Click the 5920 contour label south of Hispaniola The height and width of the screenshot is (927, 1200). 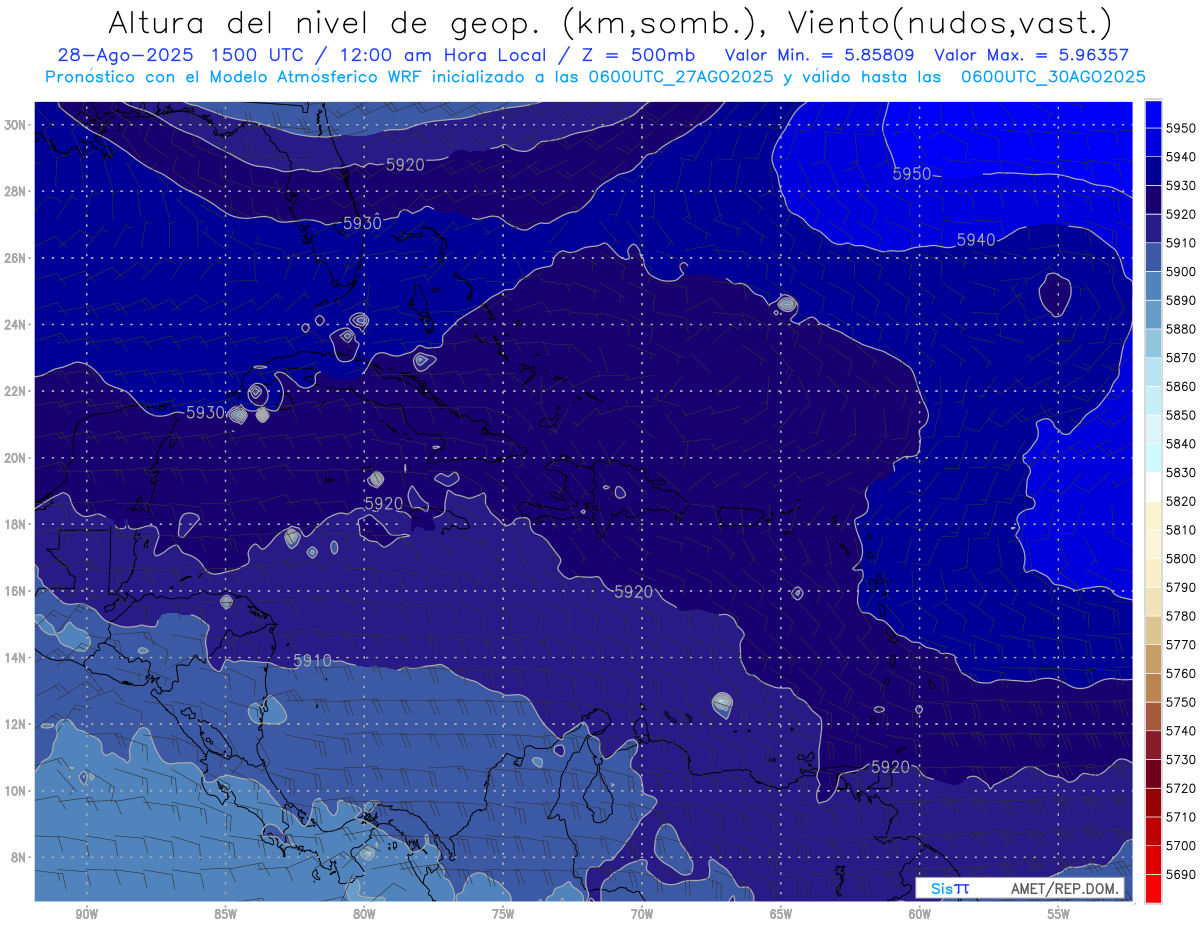click(633, 592)
